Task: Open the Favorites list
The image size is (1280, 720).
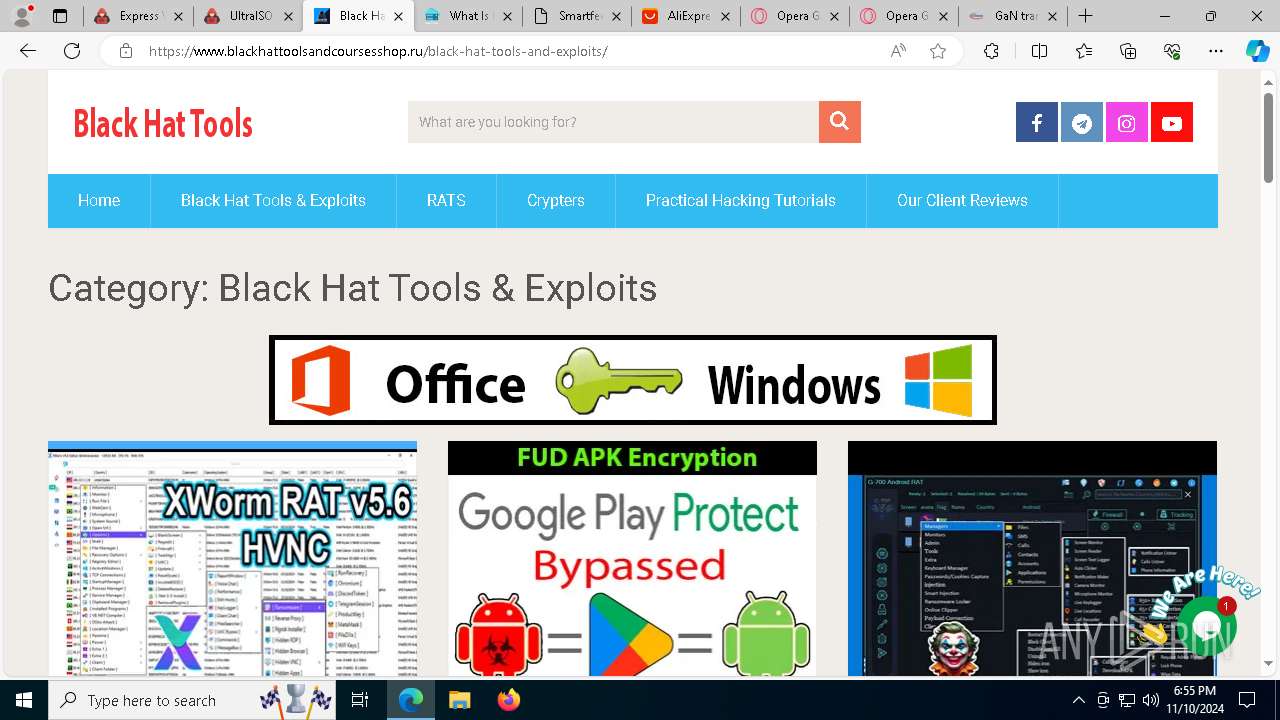Action: point(1084,51)
